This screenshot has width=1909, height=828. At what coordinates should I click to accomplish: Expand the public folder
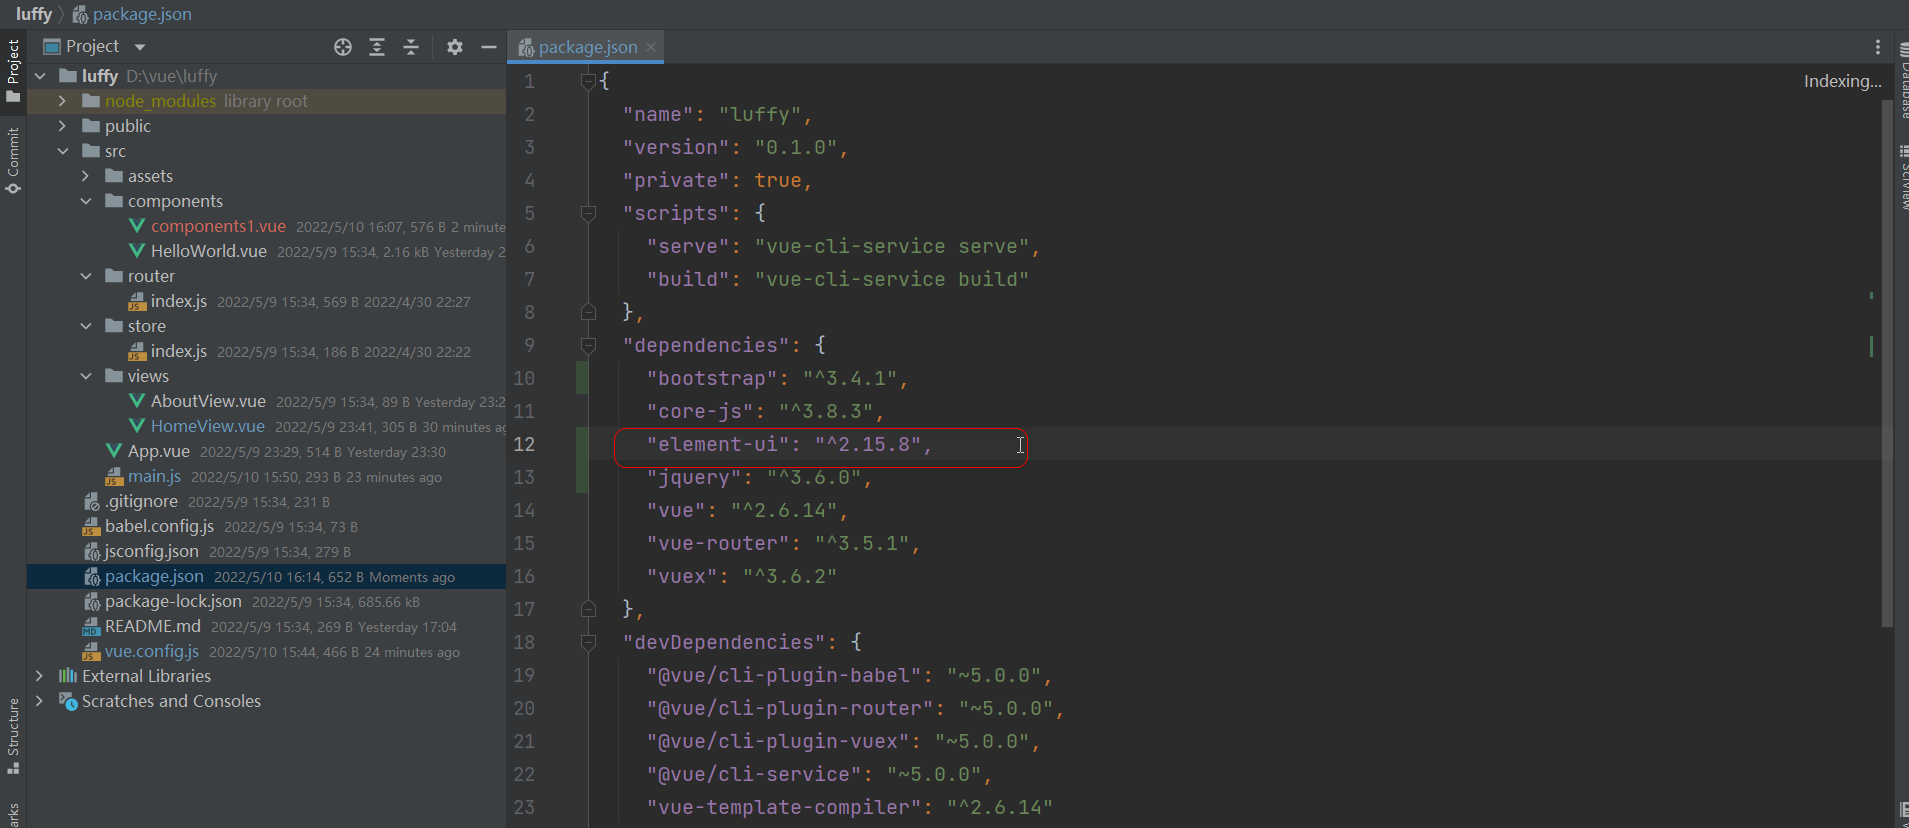click(x=62, y=126)
